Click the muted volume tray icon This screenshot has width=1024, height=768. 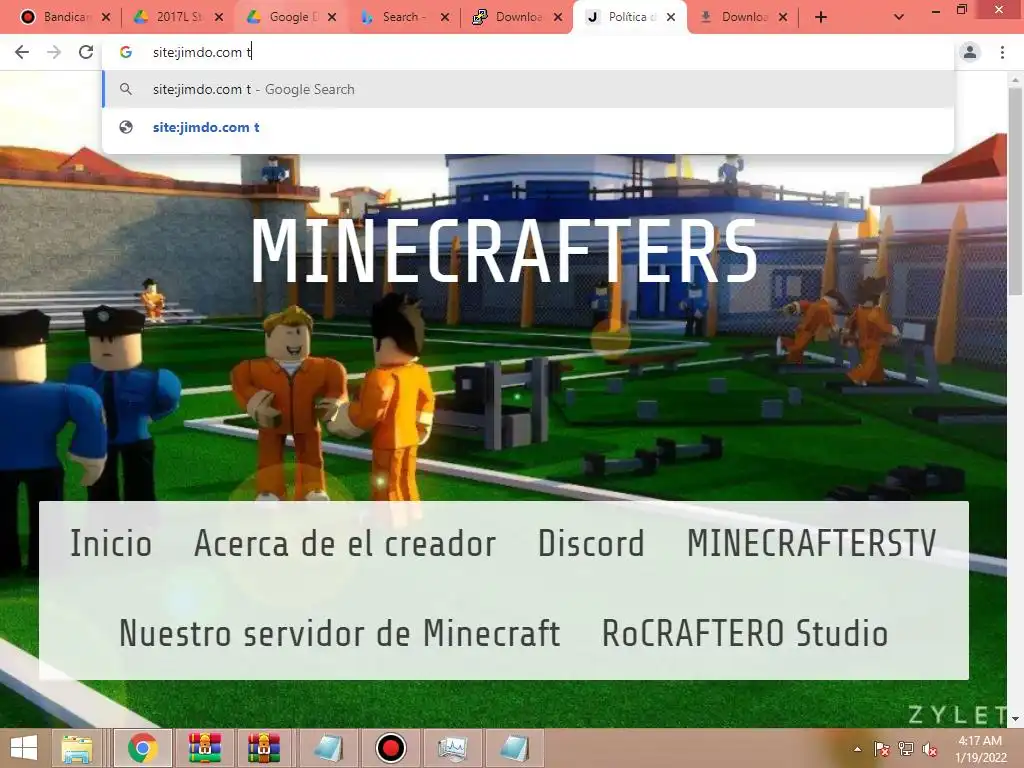pos(929,749)
